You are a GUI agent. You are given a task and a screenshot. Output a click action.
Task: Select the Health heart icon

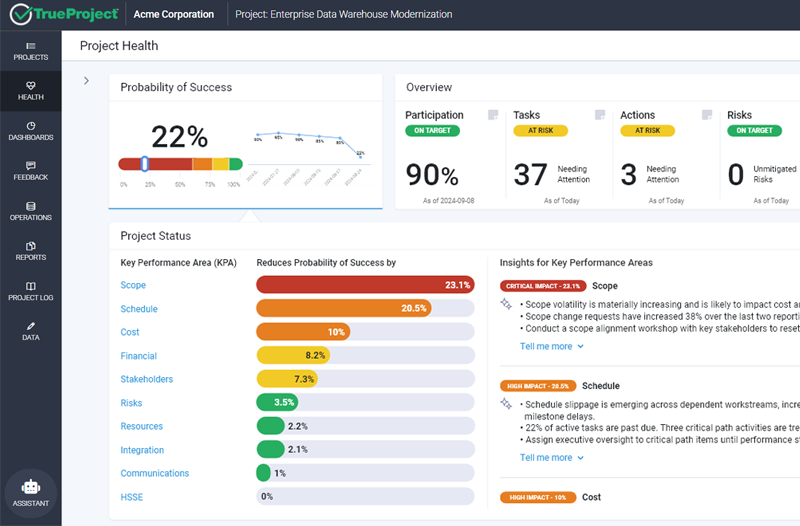click(x=31, y=86)
